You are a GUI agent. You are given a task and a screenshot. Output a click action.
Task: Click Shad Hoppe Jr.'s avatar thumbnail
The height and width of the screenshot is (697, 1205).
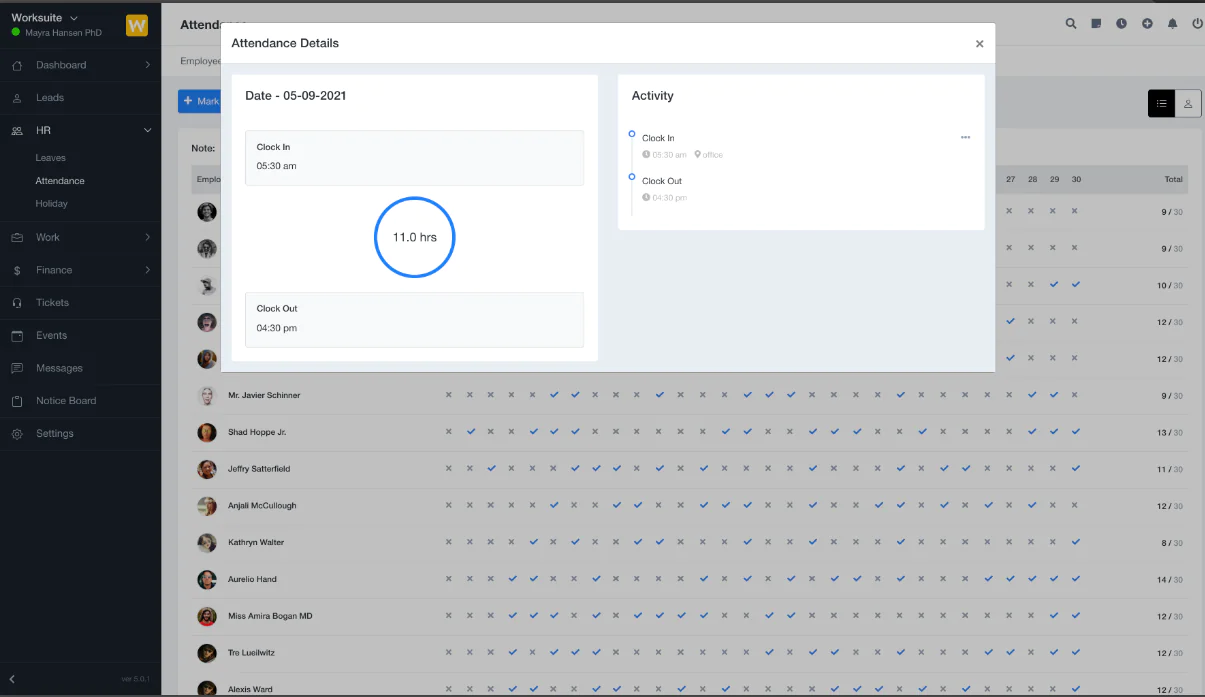(x=207, y=432)
